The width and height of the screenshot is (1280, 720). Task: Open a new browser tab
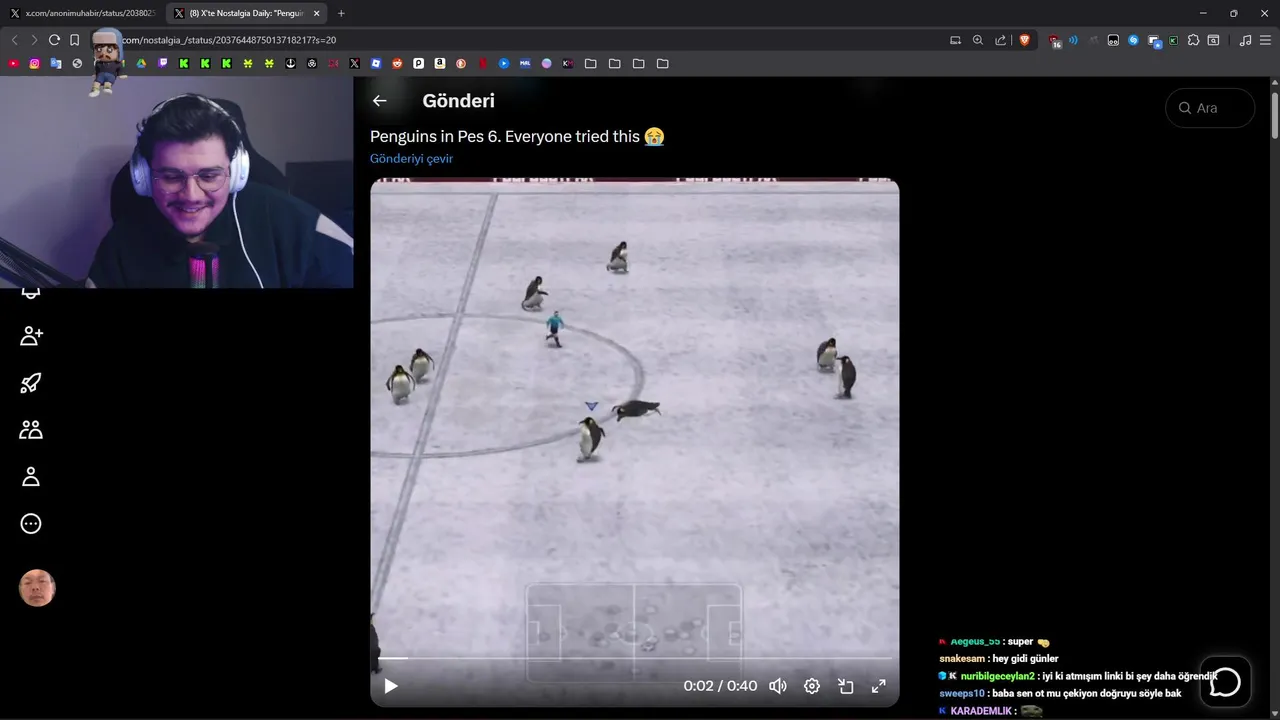tap(341, 13)
